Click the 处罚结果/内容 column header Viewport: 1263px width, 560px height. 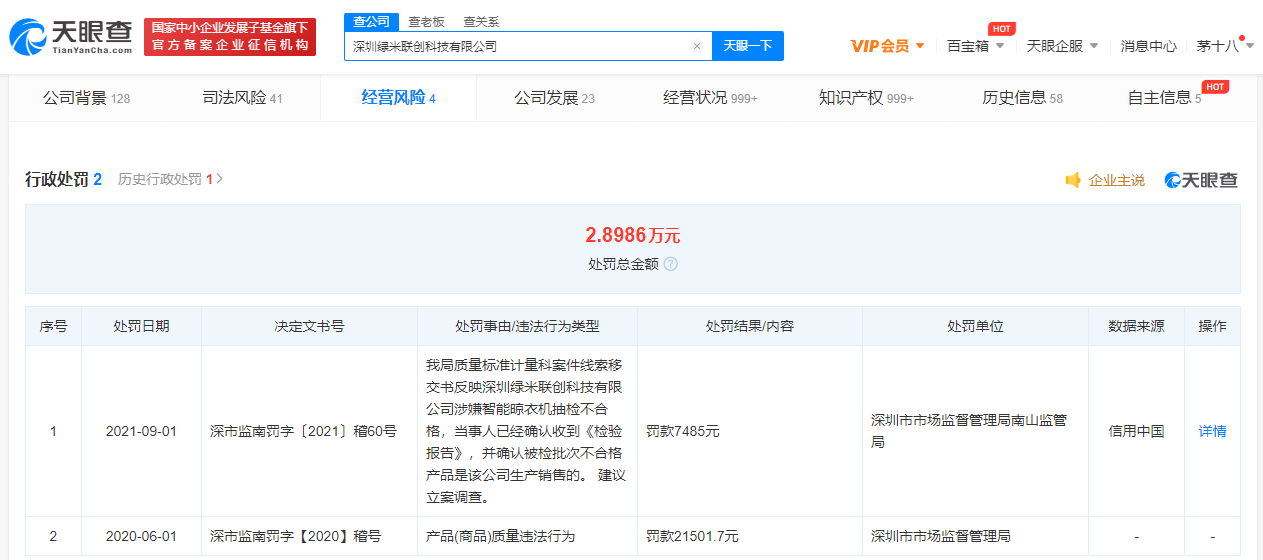click(x=750, y=326)
